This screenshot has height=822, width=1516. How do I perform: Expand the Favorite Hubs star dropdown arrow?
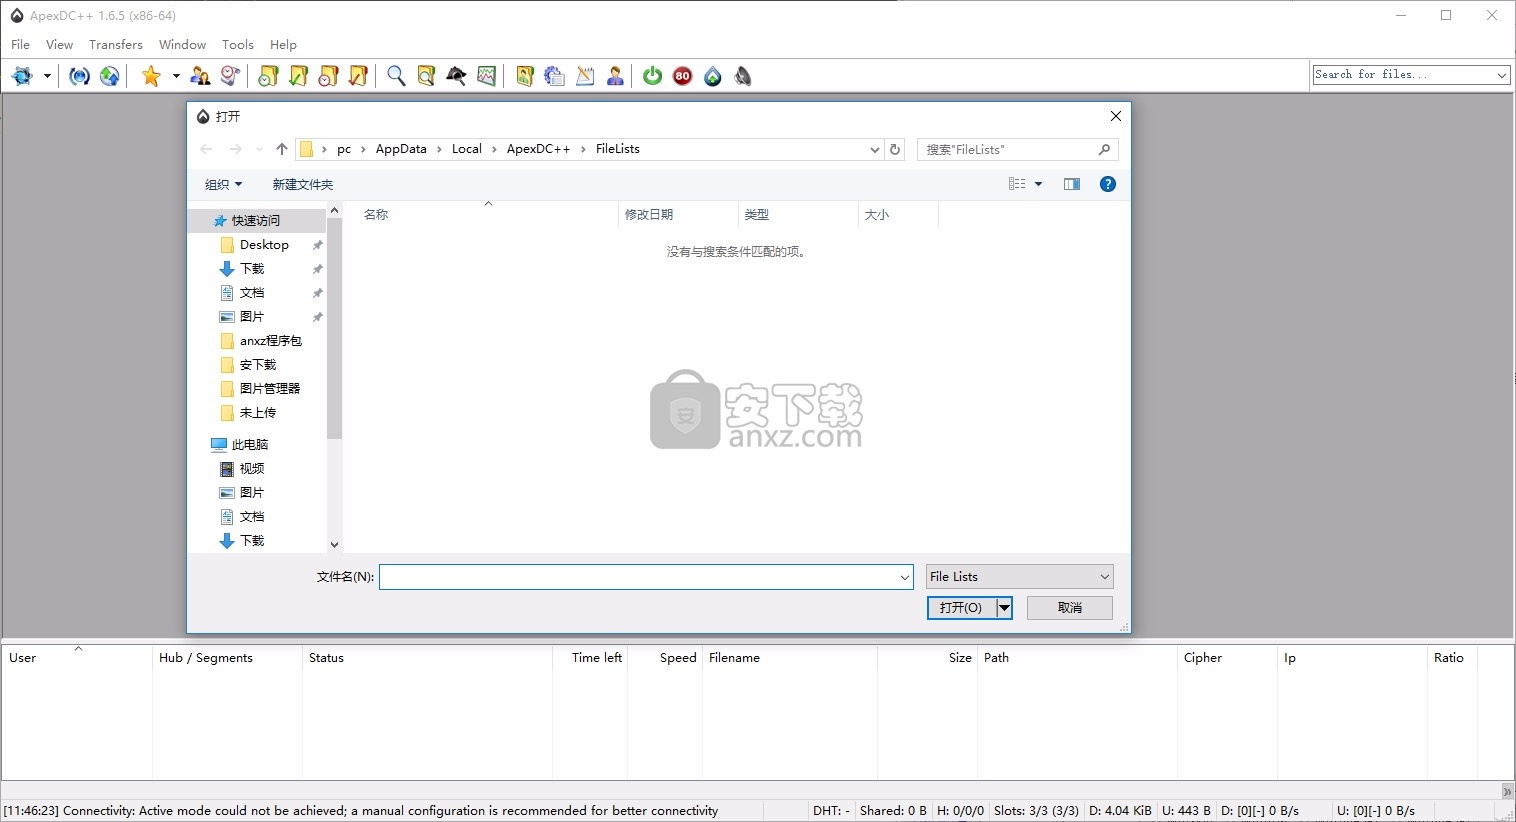tap(176, 76)
